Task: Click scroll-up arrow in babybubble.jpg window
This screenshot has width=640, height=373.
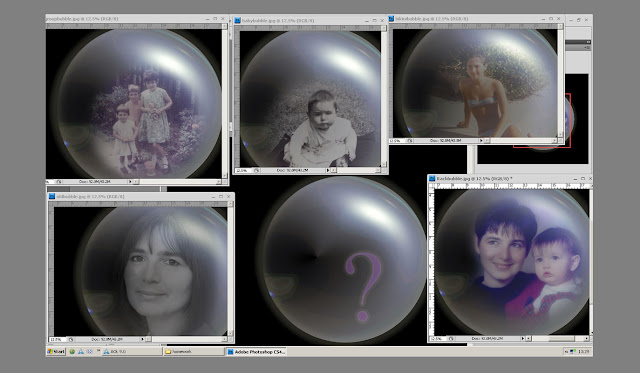Action: pos(384,28)
